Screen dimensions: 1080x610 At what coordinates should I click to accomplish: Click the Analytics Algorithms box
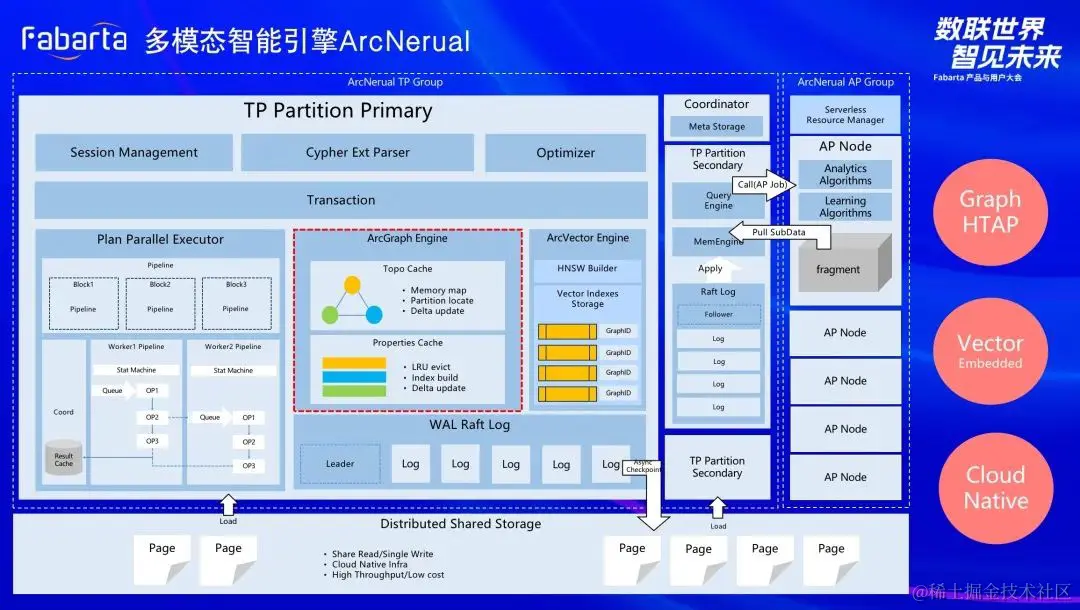(845, 175)
